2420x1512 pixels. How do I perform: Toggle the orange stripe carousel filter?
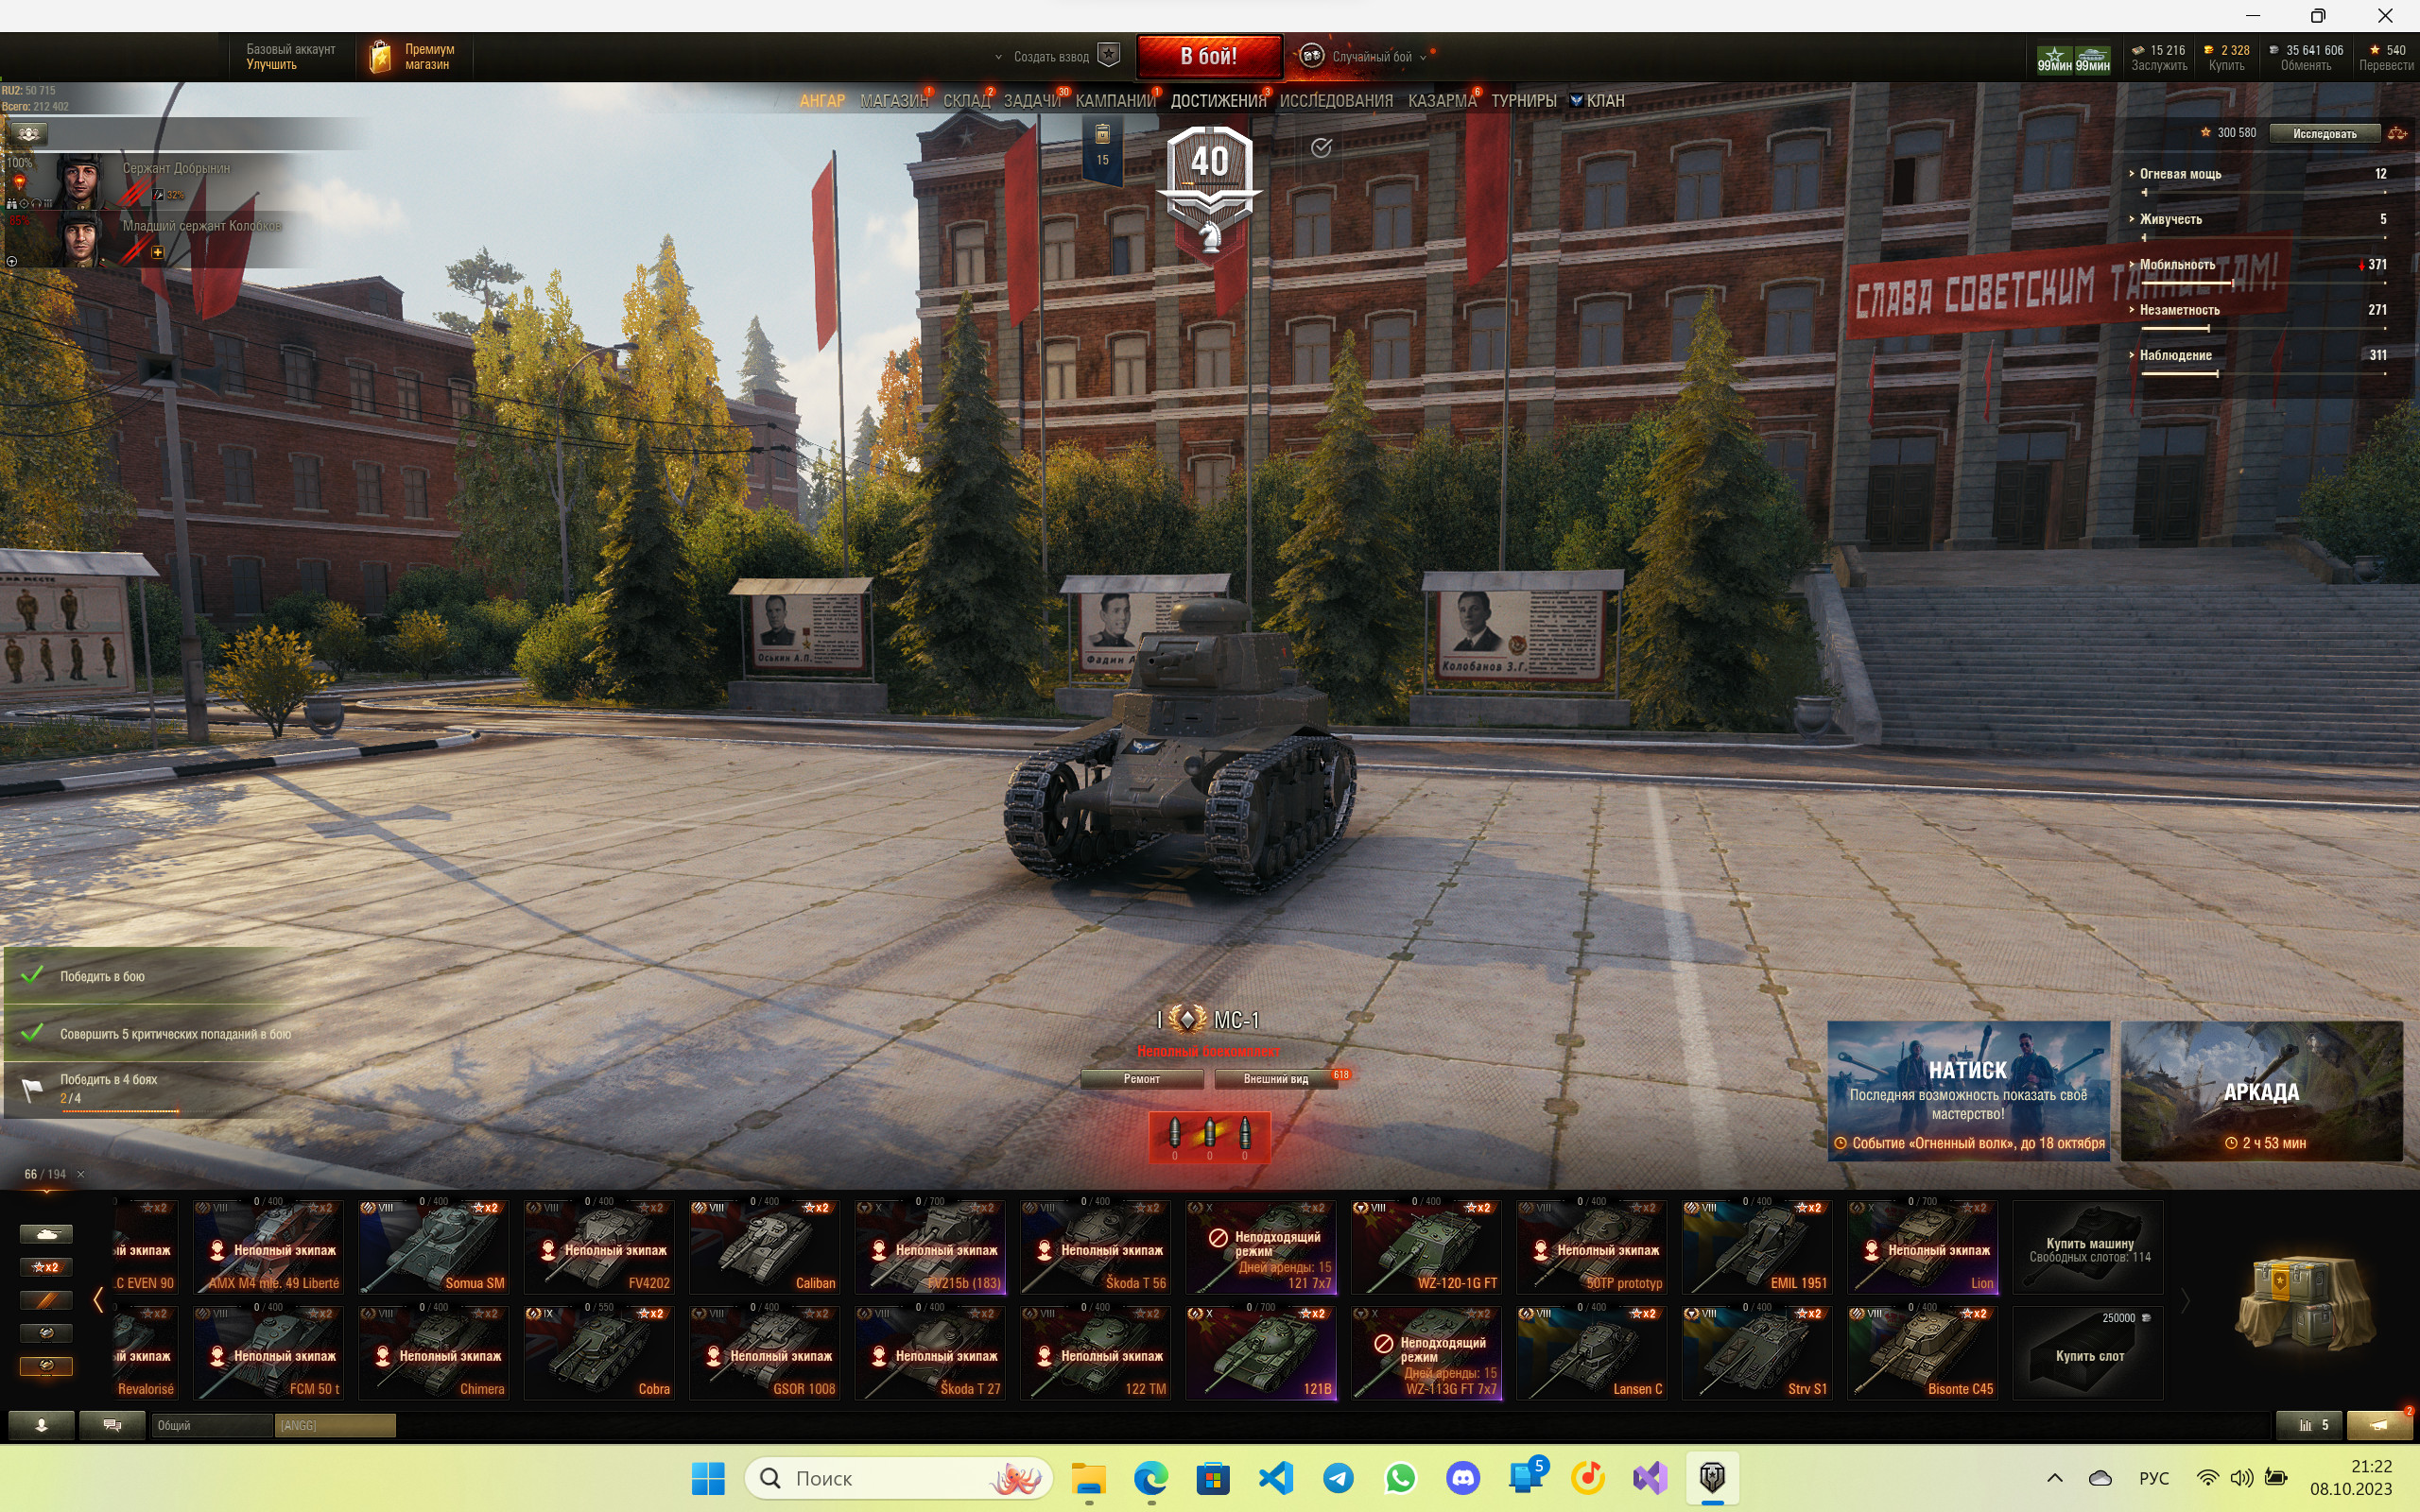pos(46,1300)
